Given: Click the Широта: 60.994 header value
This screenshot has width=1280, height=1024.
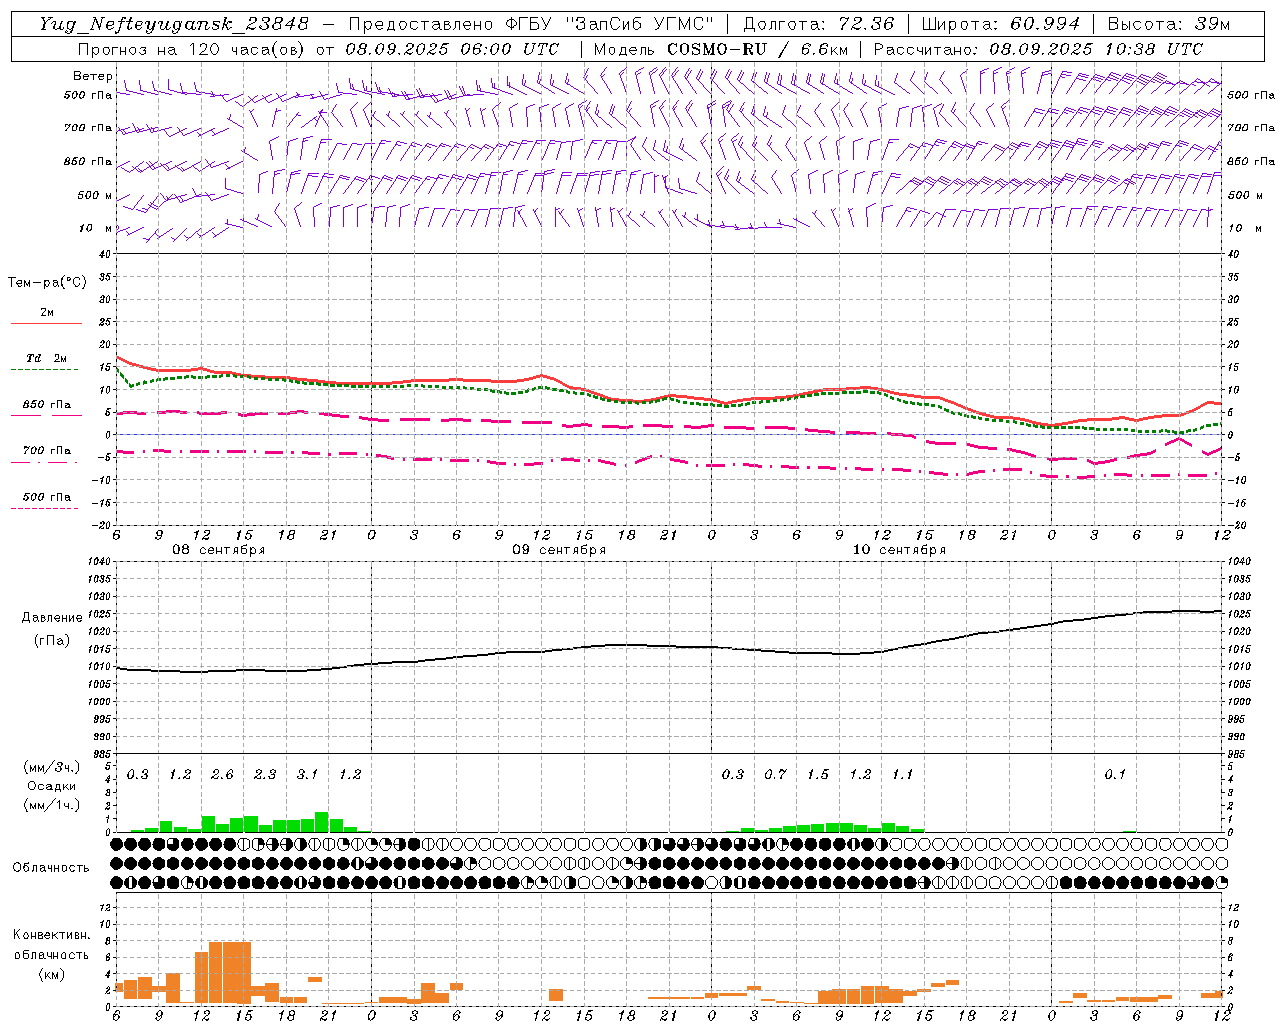Looking at the screenshot, I should pos(1001,23).
